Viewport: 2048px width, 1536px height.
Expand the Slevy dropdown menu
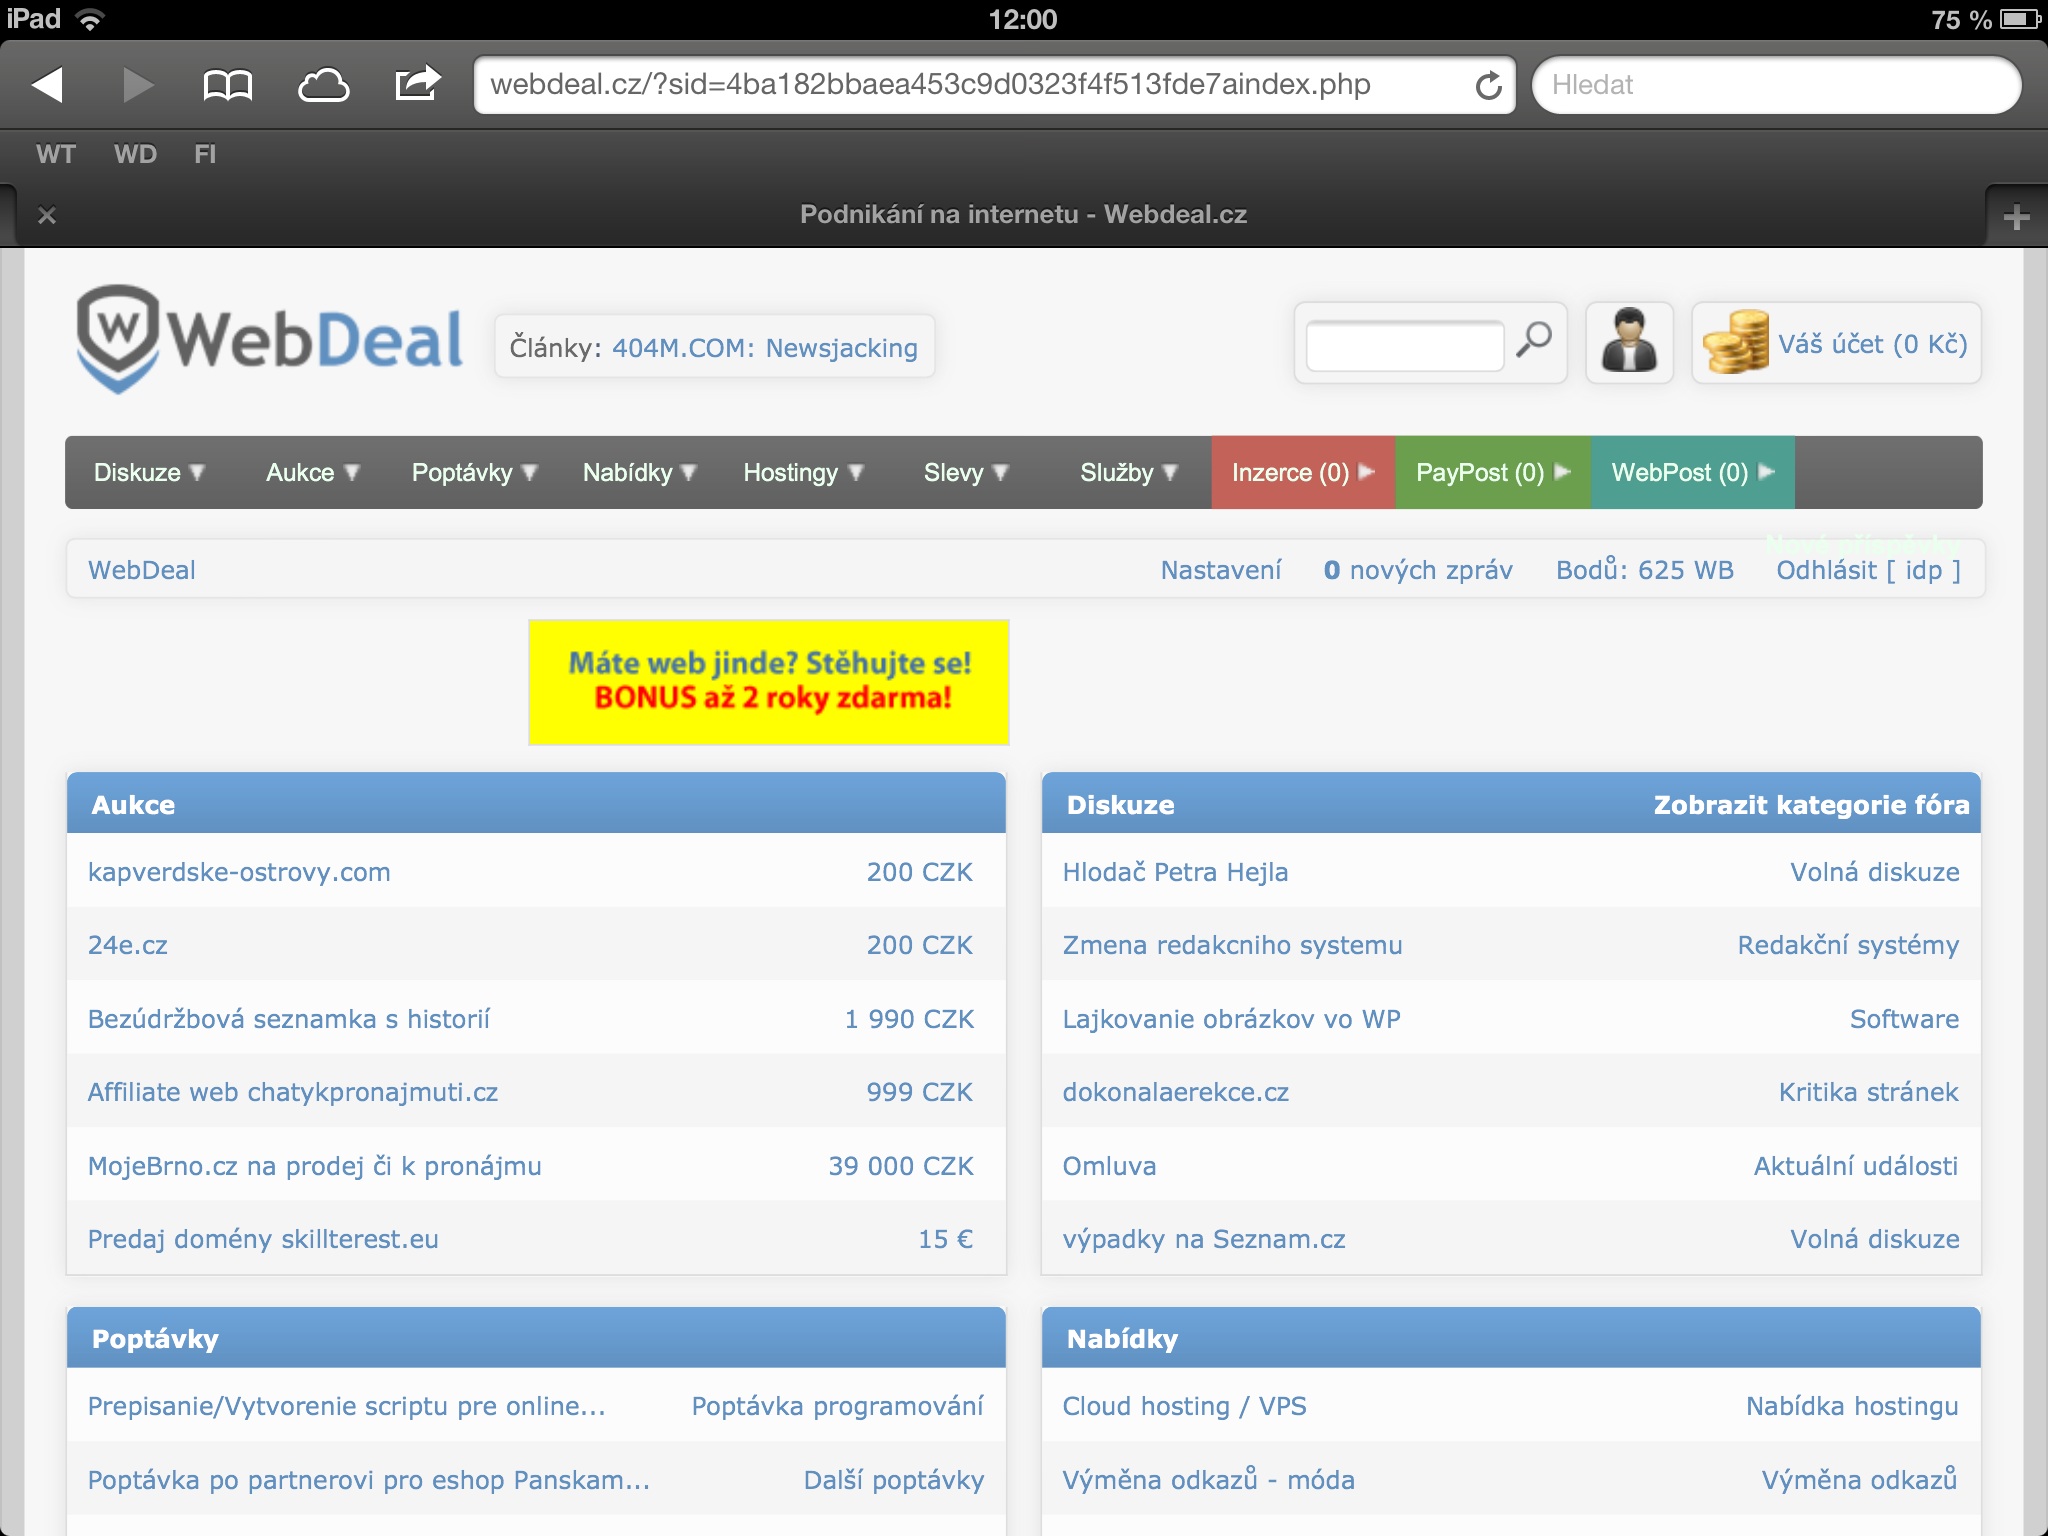pos(966,472)
